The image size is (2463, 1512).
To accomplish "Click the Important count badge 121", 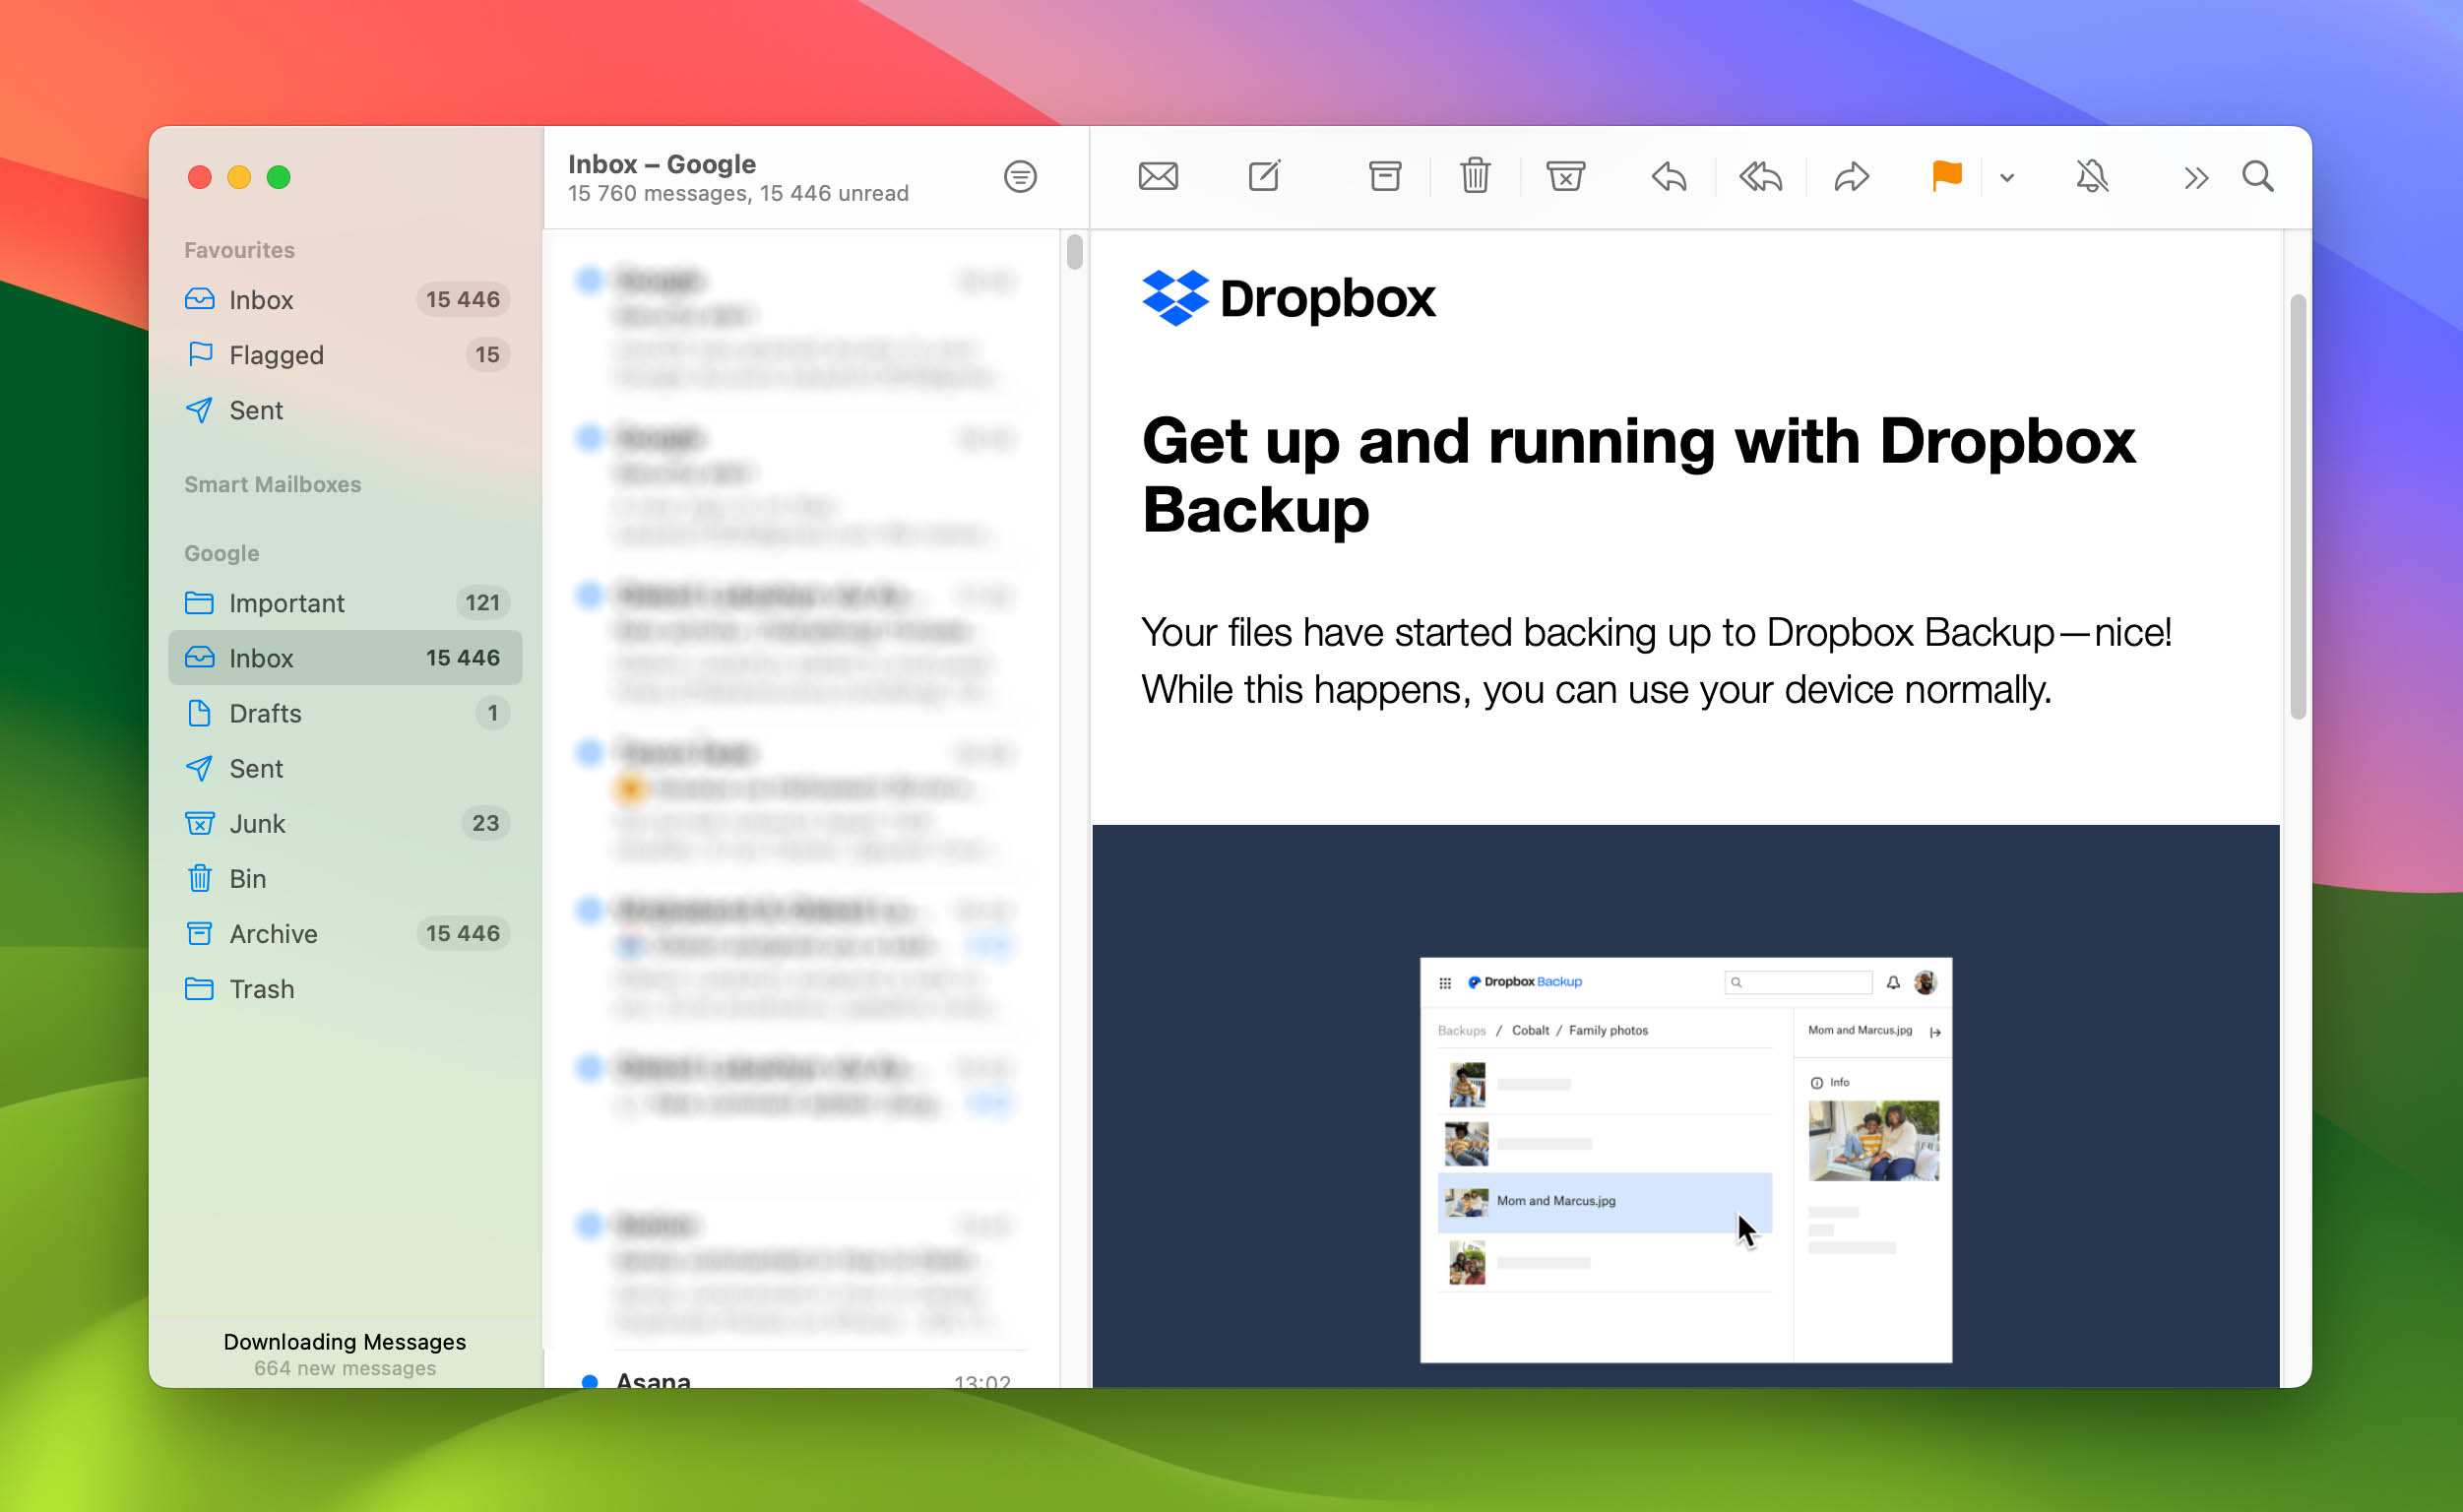I will pos(482,603).
